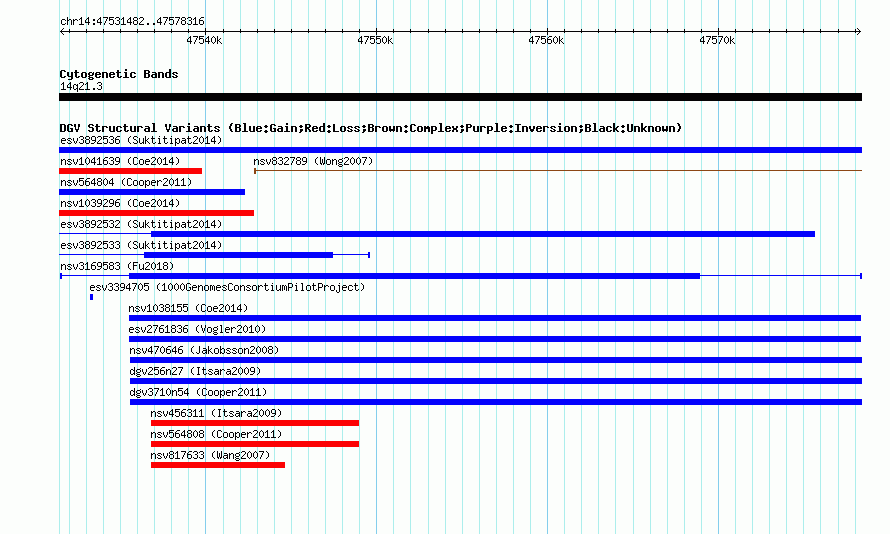This screenshot has width=890, height=534.
Task: Click the blue esv3892533 gain bar
Action: (x=238, y=255)
